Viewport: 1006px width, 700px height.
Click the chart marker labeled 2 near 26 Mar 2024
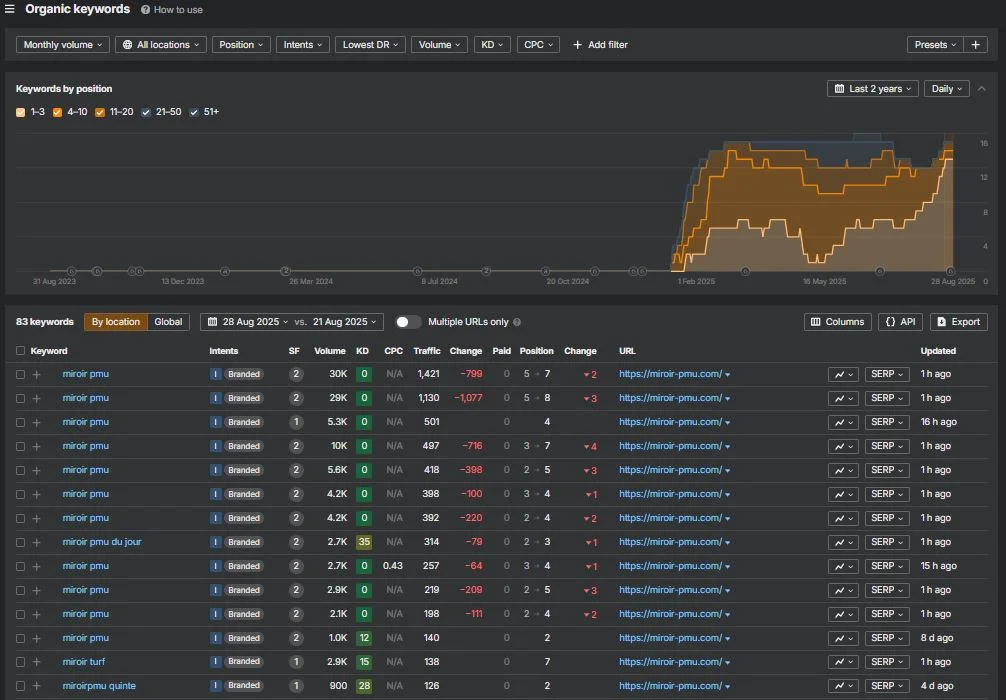[286, 271]
